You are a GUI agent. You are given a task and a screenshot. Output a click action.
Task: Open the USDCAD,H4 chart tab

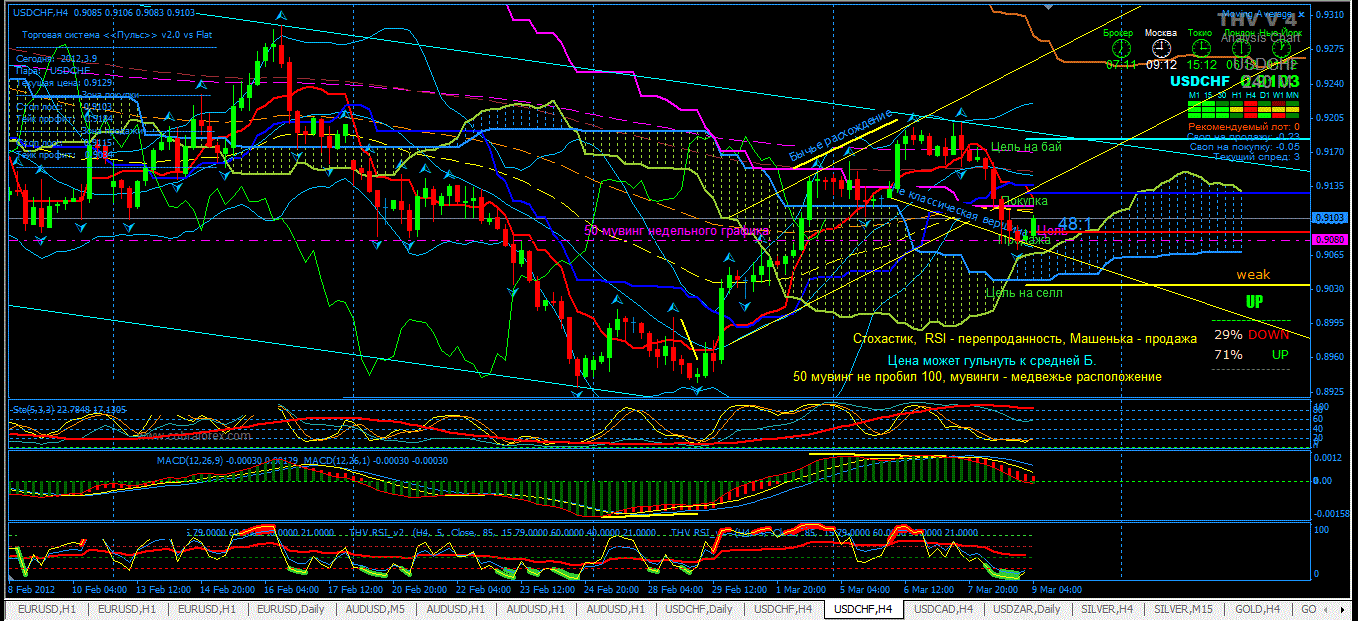[944, 608]
